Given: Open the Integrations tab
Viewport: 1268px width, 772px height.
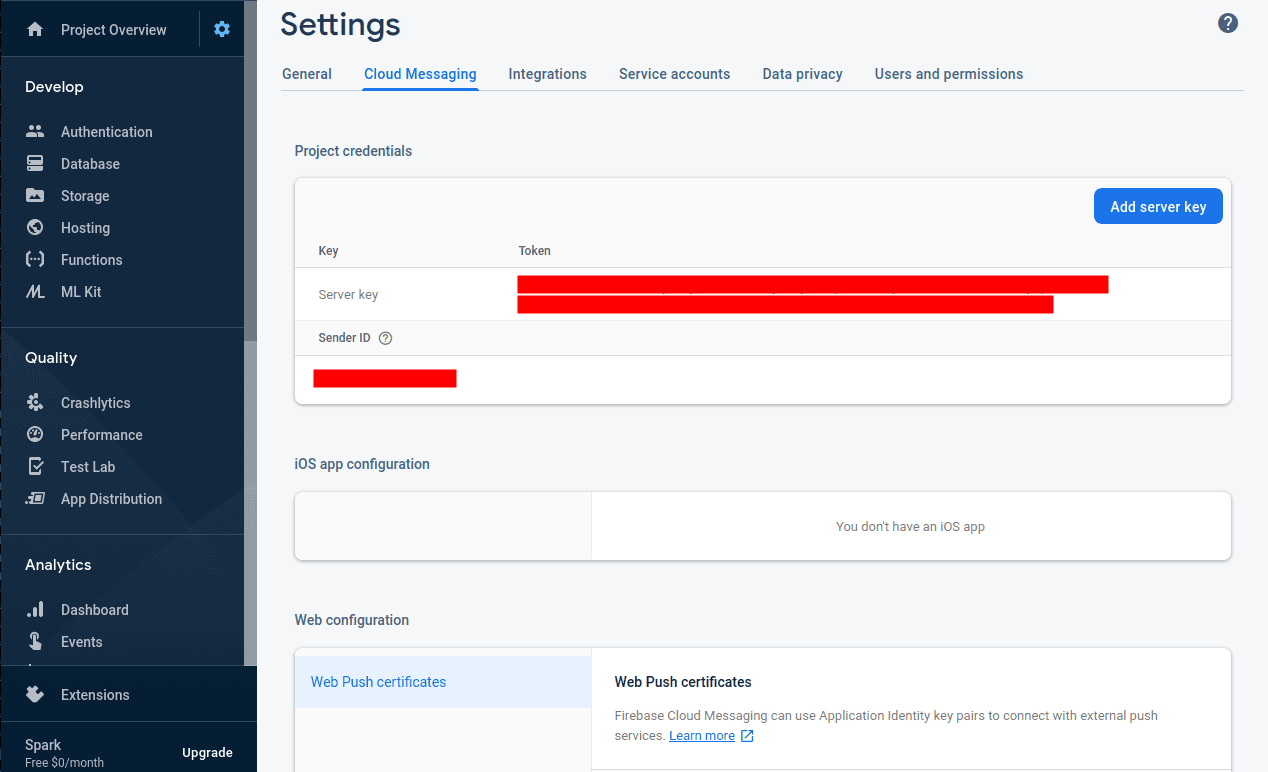Looking at the screenshot, I should tap(547, 74).
